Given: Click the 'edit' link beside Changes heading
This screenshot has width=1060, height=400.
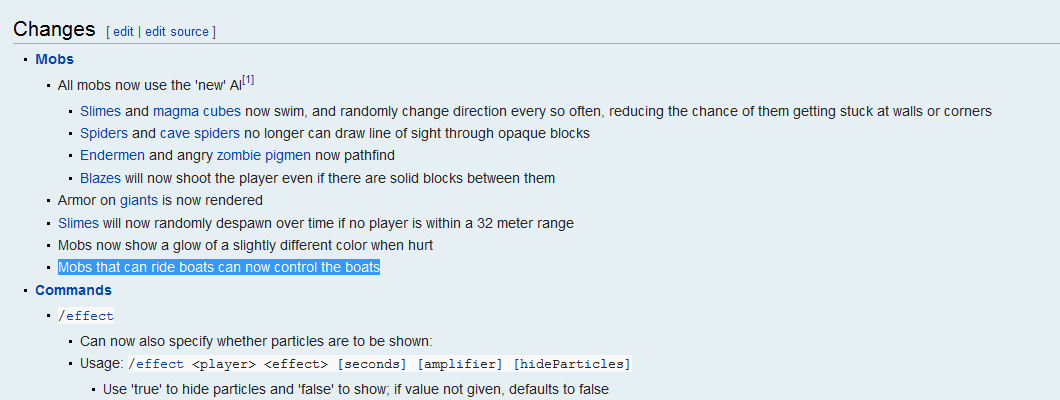Looking at the screenshot, I should coord(123,31).
